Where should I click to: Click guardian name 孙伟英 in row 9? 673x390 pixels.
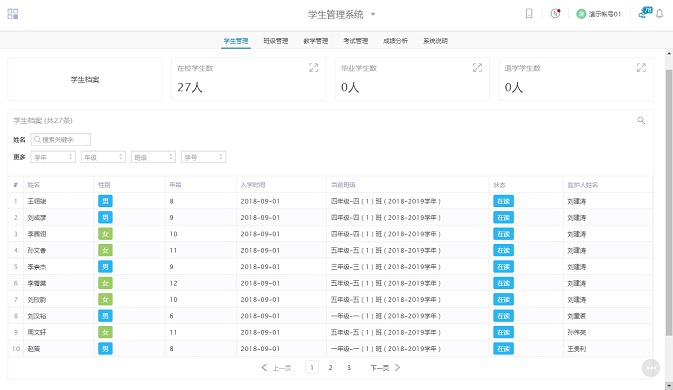(x=576, y=333)
